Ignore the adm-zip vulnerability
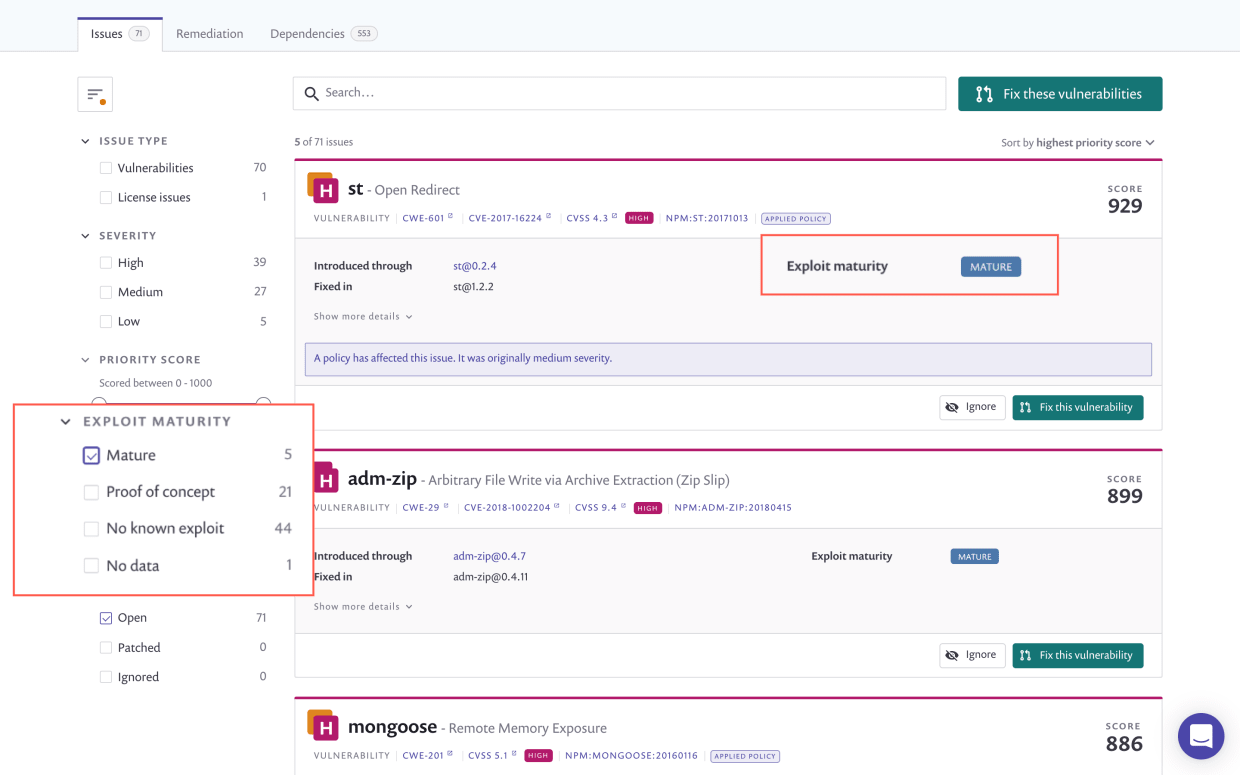Screen dimensions: 1240x775 point(971,655)
